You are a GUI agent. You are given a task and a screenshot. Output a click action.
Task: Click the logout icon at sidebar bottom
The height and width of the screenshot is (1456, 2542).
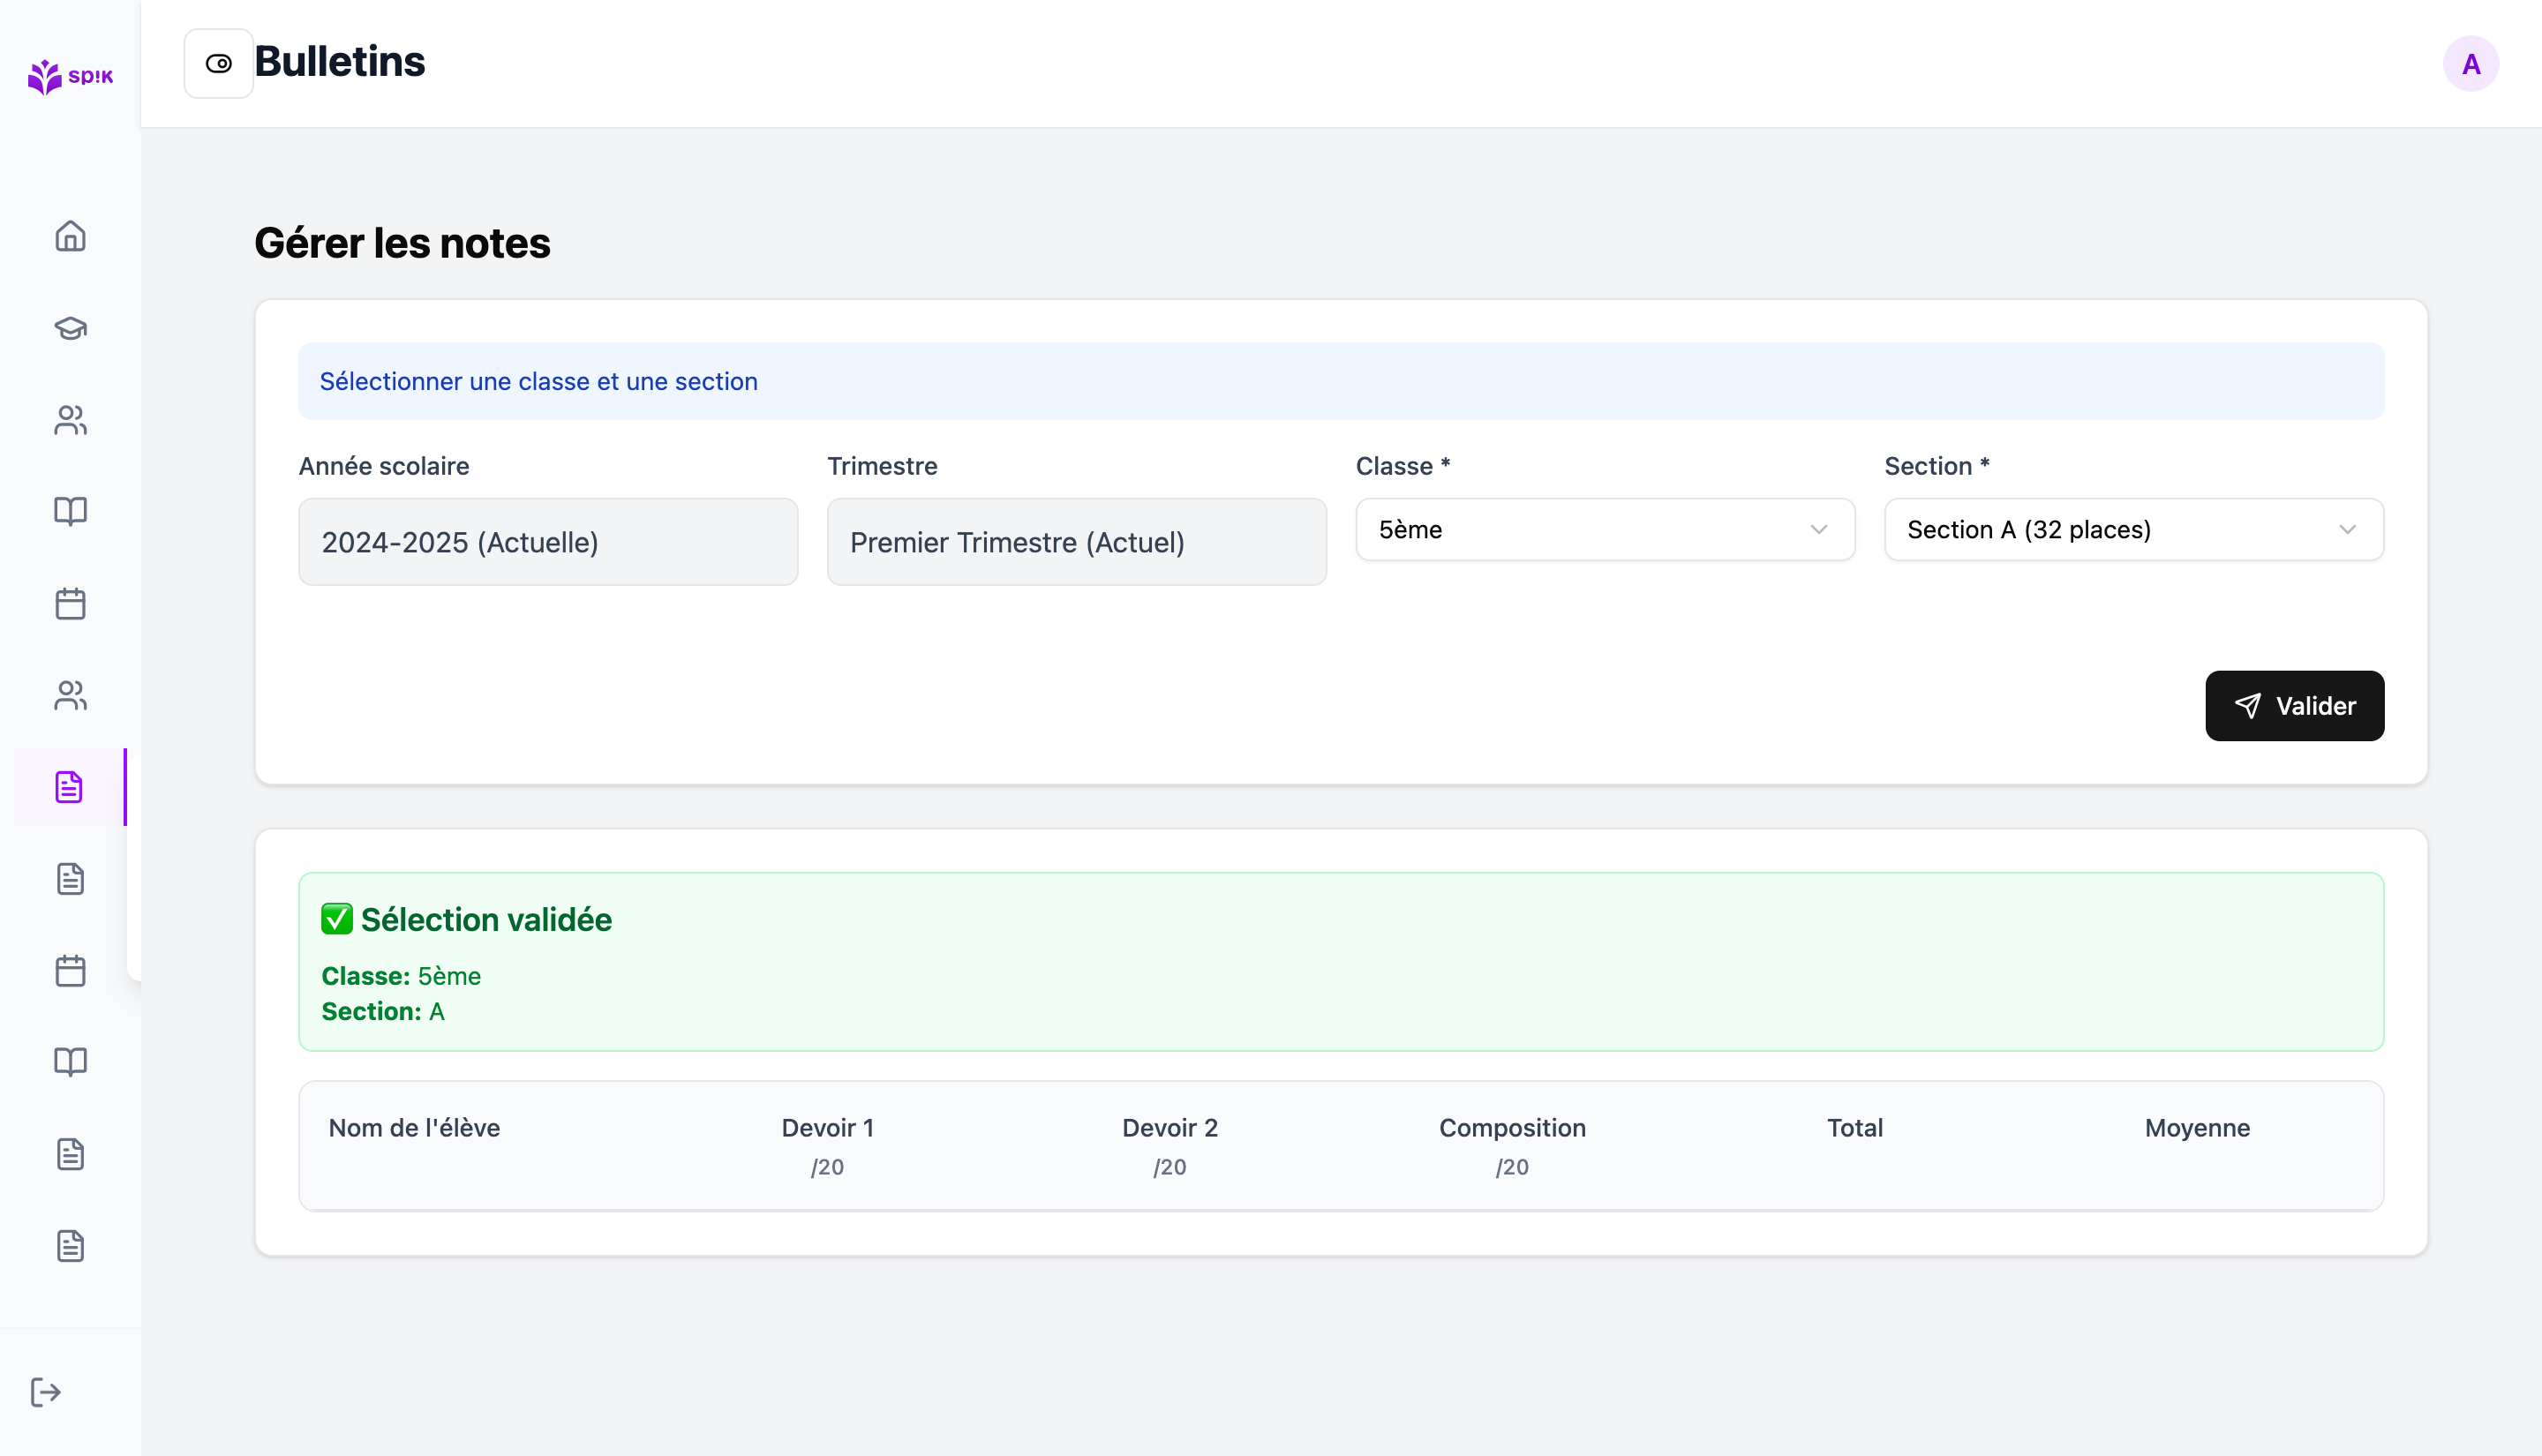(45, 1391)
